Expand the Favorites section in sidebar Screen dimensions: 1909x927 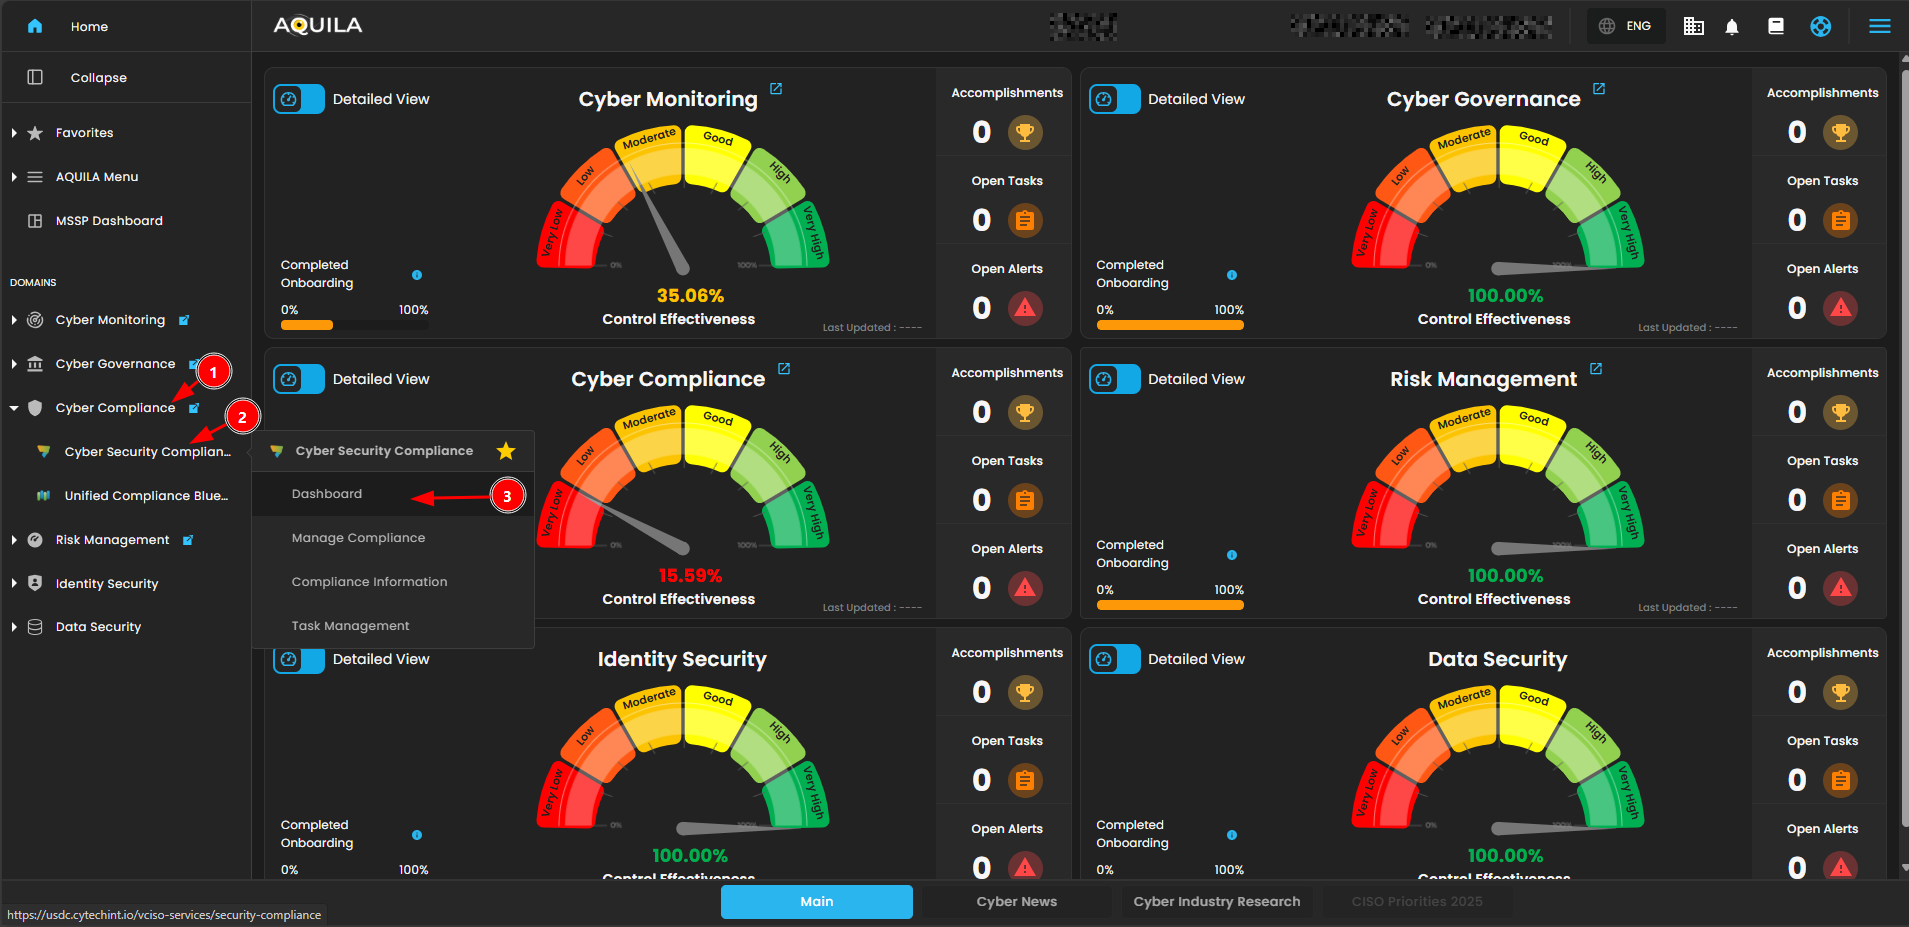14,133
